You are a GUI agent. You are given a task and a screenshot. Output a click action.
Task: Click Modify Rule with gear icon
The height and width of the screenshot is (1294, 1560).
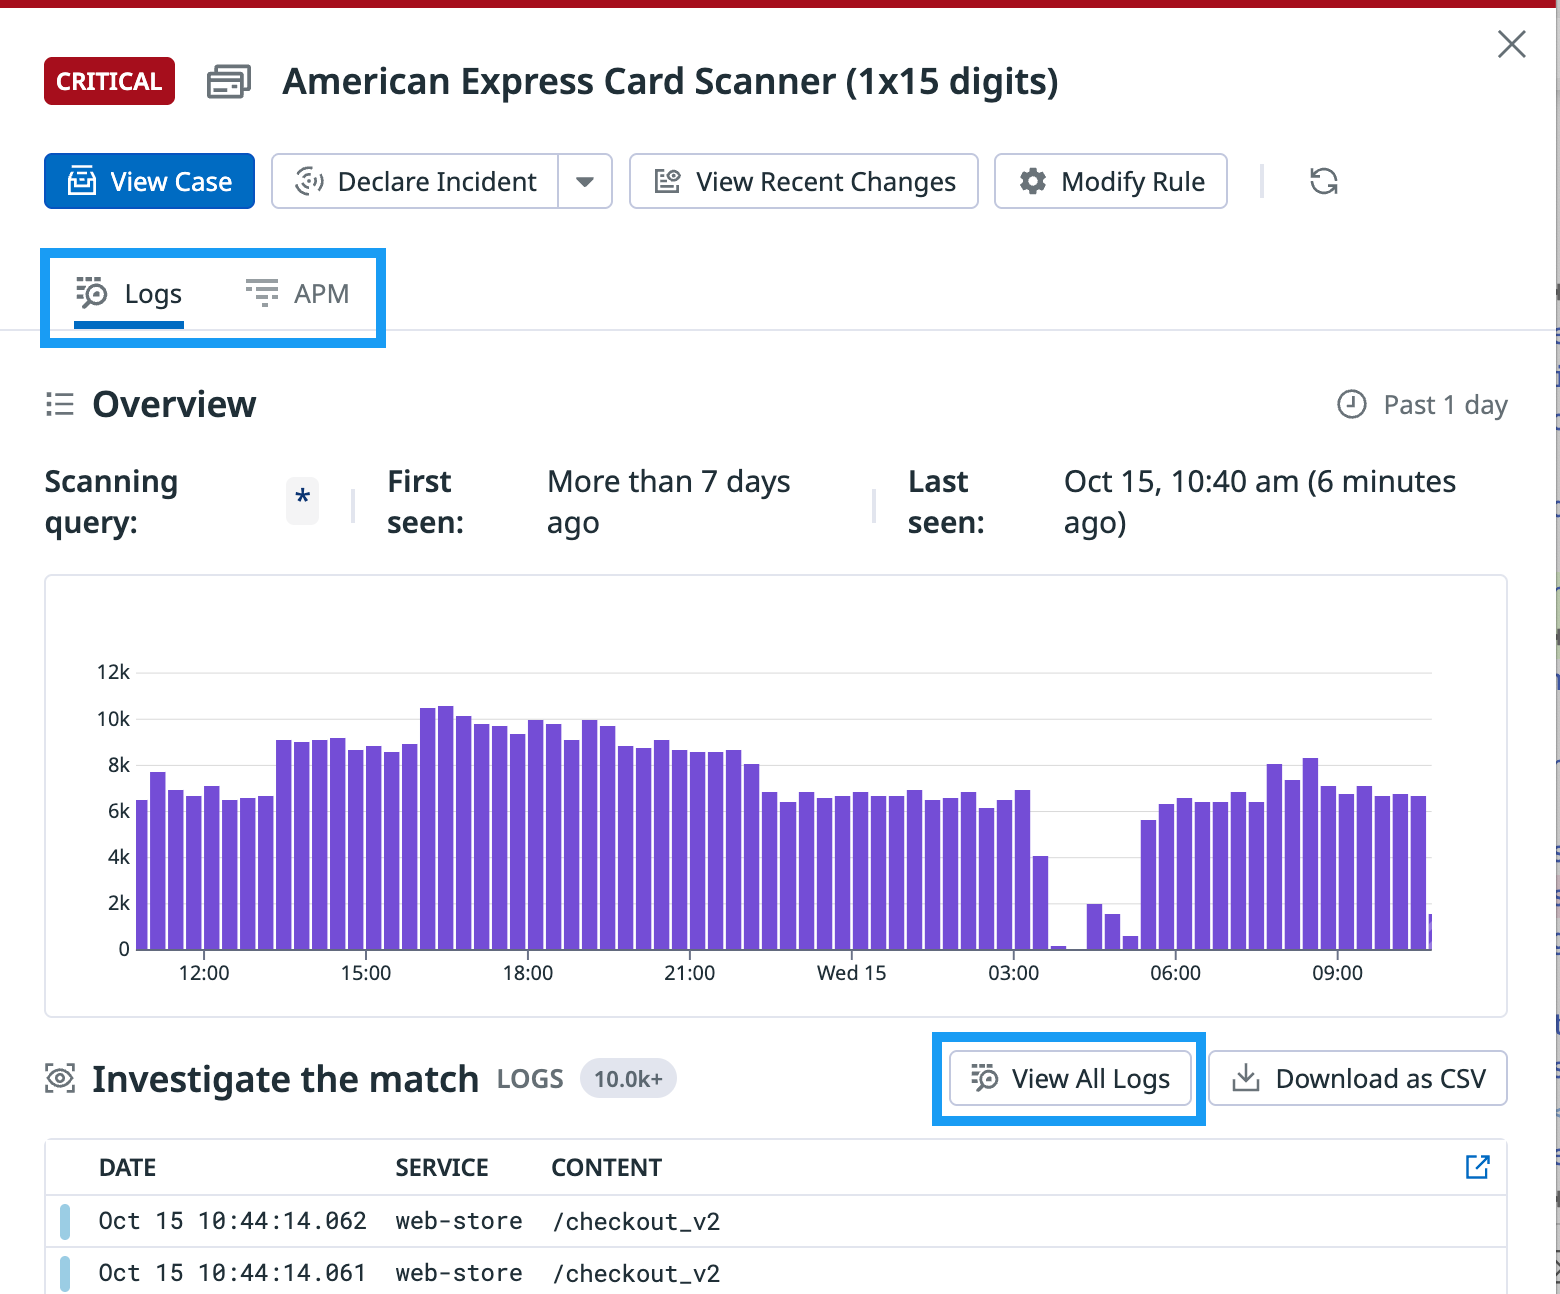point(1111,181)
